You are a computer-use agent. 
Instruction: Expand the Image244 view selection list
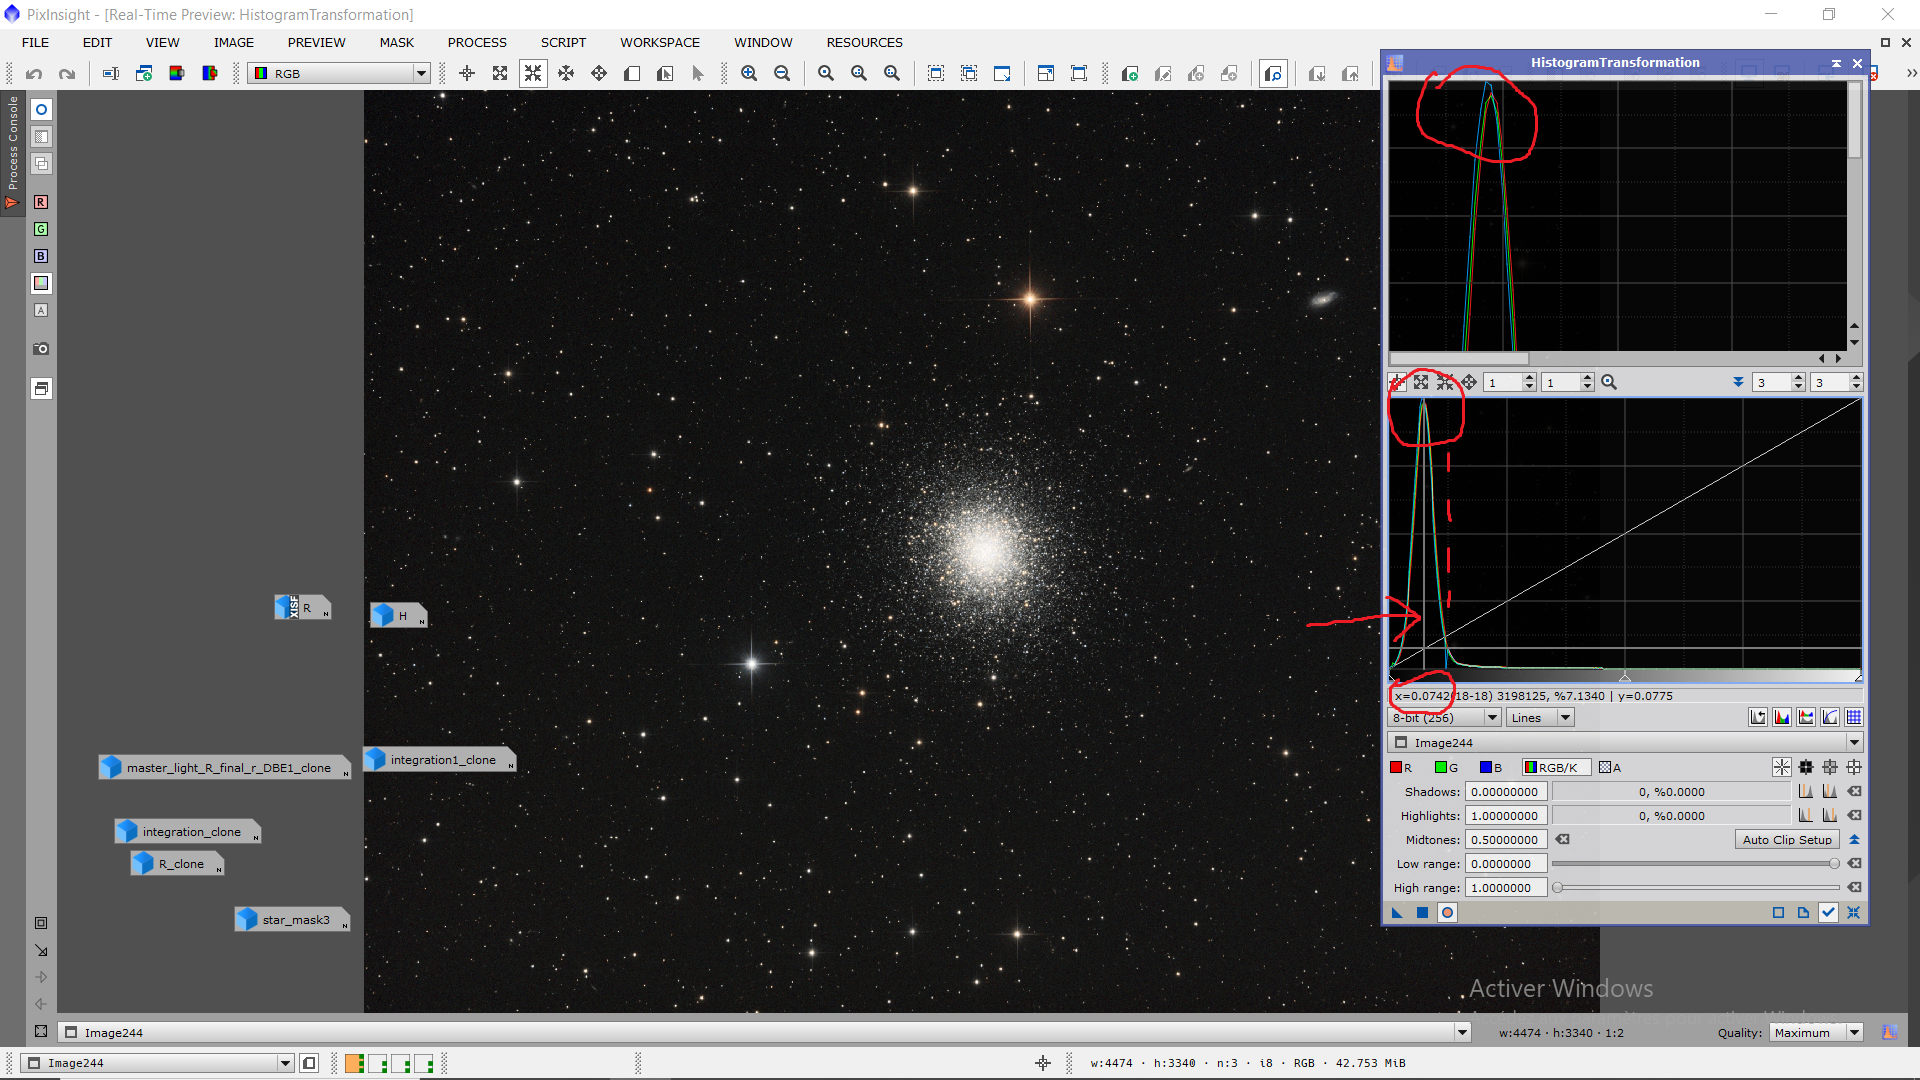coord(1854,742)
